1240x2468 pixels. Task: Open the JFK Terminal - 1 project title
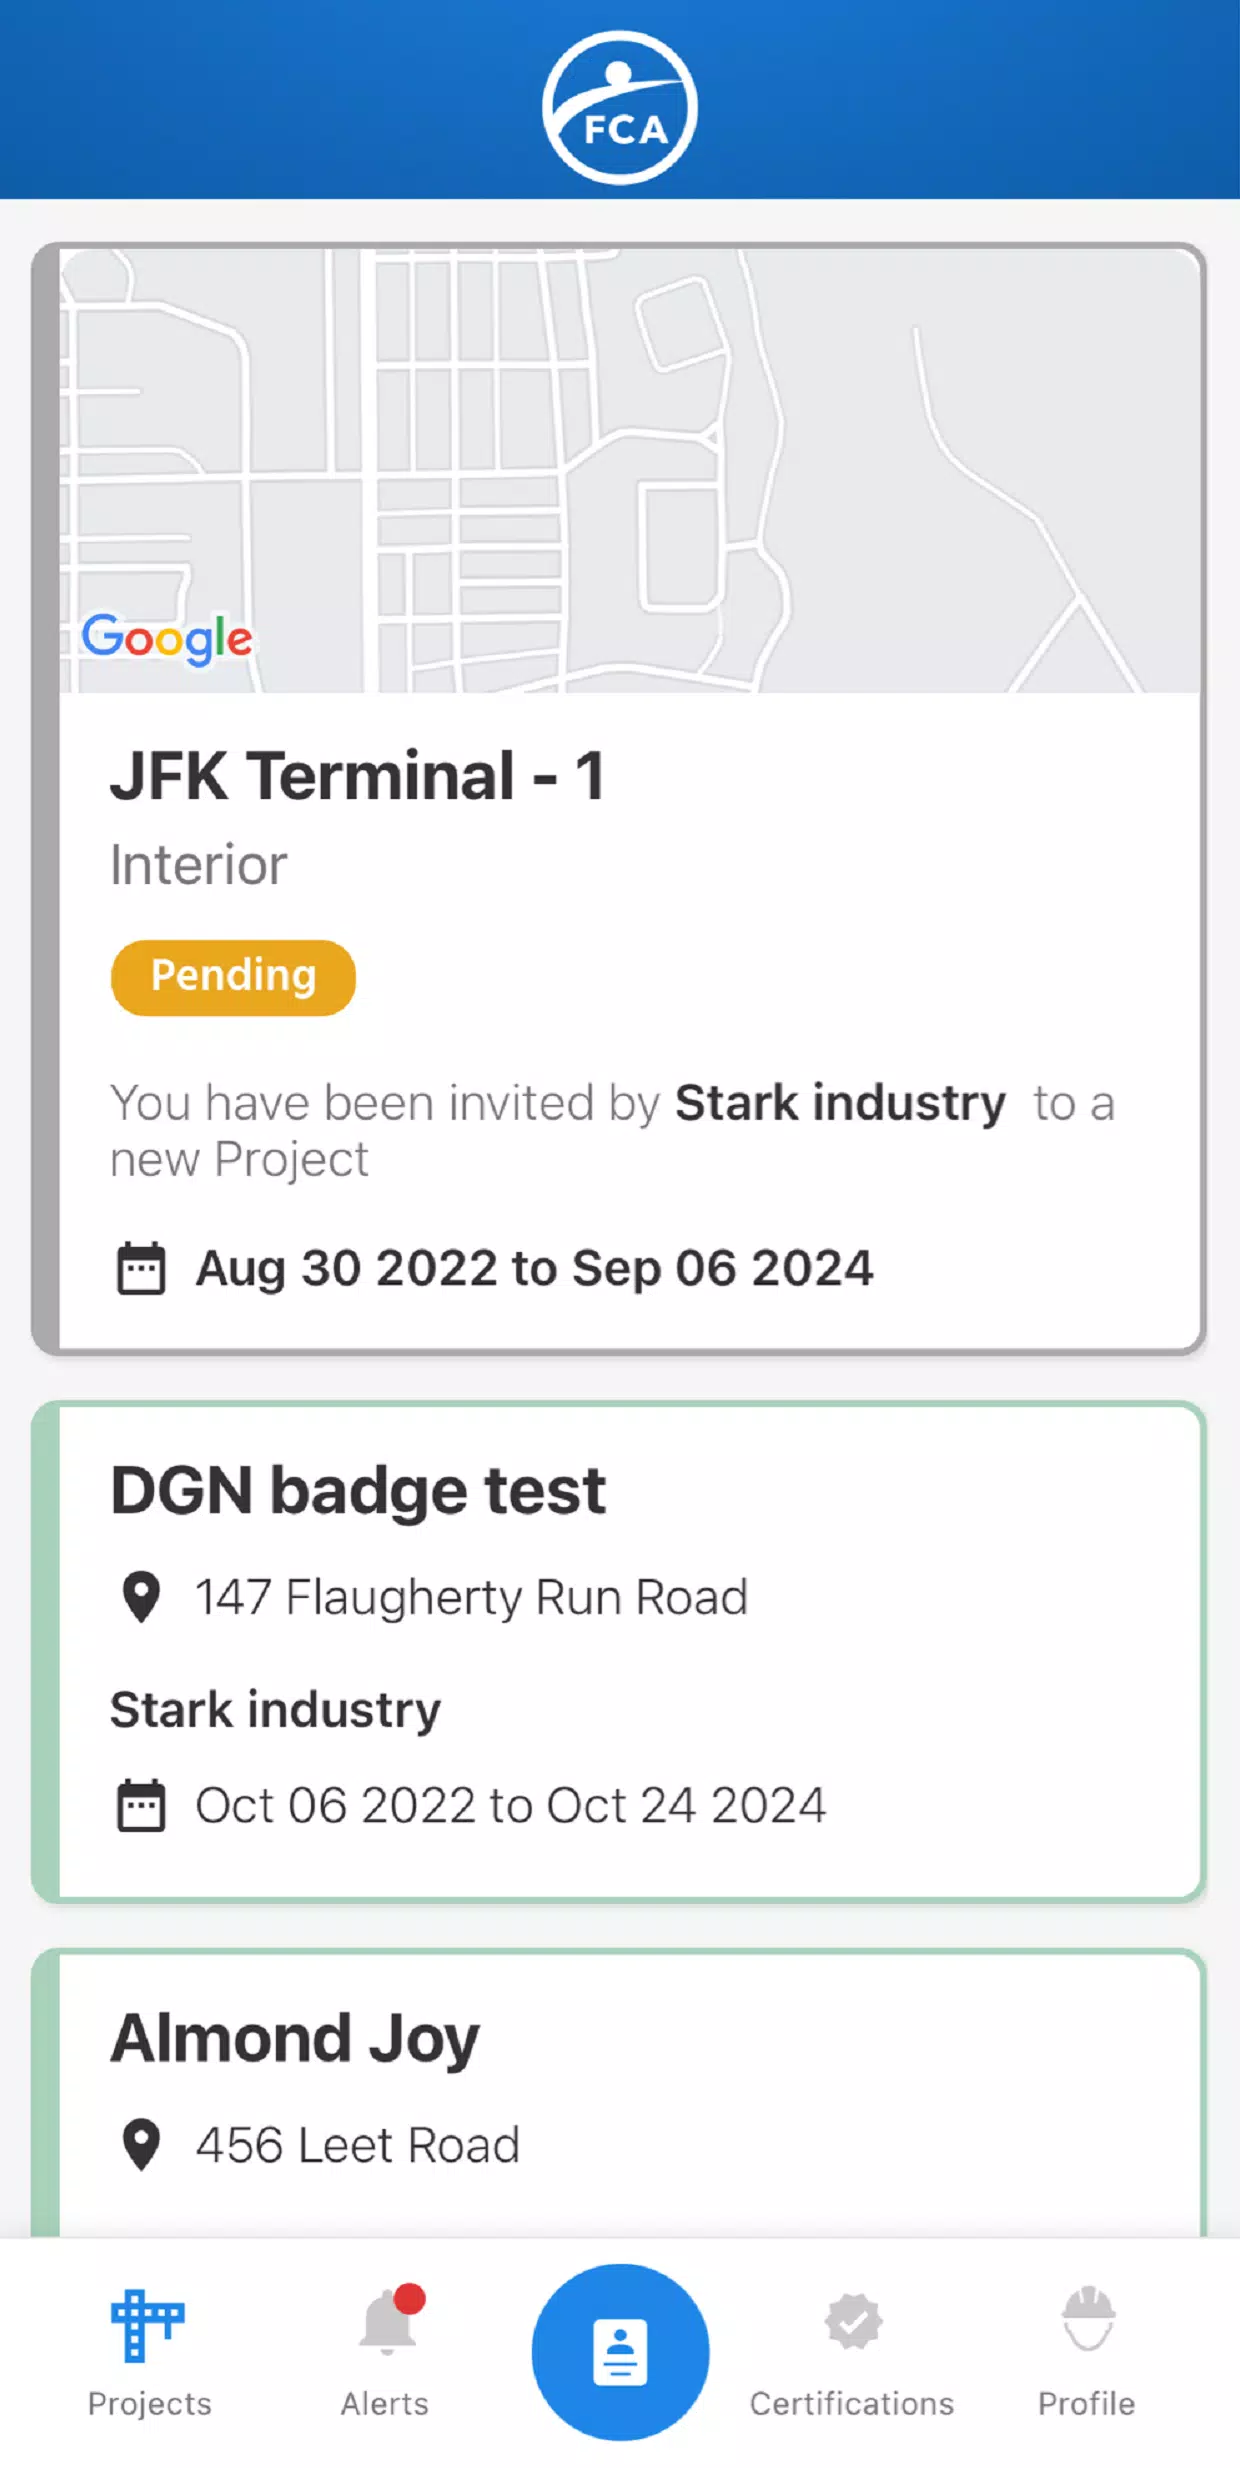357,776
